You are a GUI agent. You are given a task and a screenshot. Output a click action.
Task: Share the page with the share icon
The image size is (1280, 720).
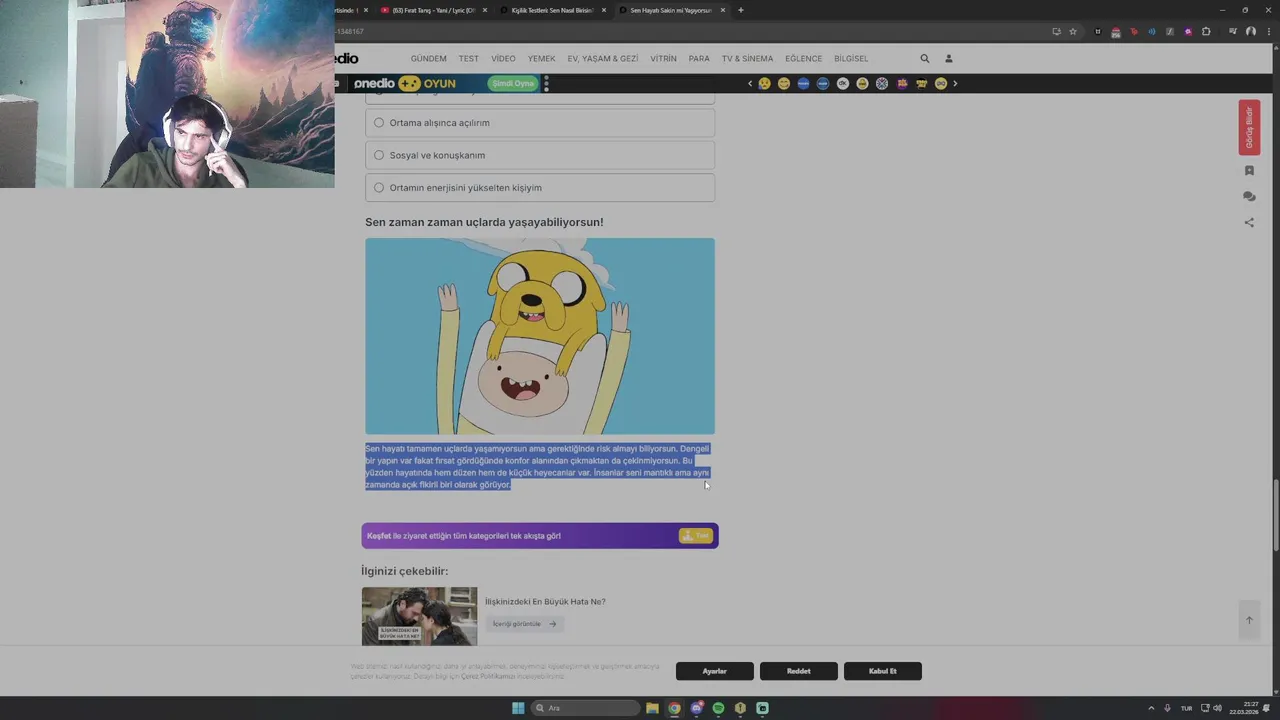click(1249, 223)
